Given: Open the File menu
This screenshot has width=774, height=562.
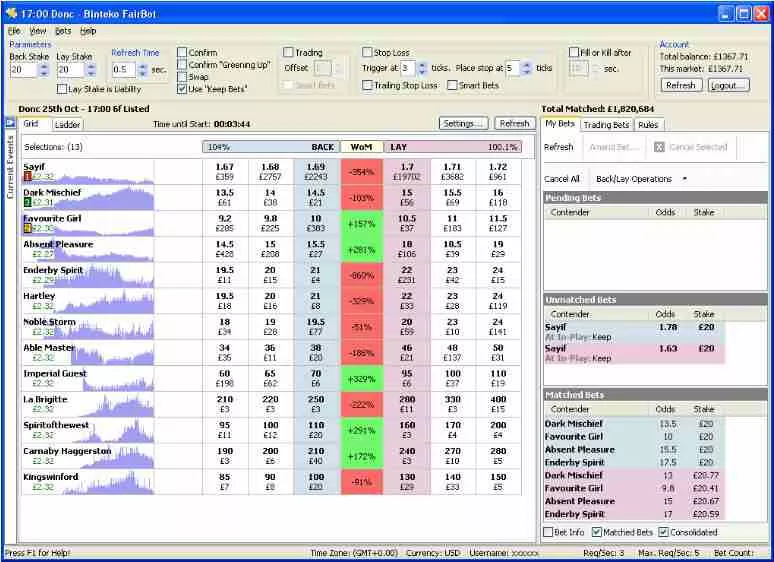Looking at the screenshot, I should coord(14,31).
